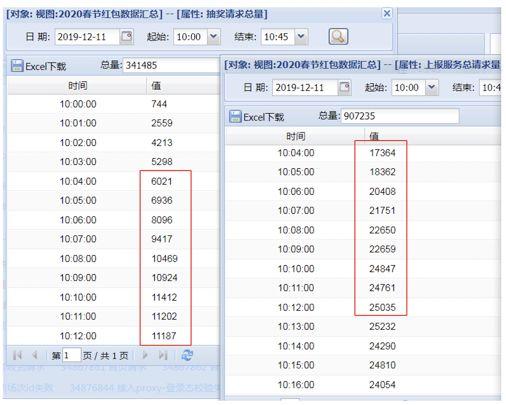Image resolution: width=506 pixels, height=405 pixels.
Task: Select time 10:03:00 in left table
Action: 78,162
